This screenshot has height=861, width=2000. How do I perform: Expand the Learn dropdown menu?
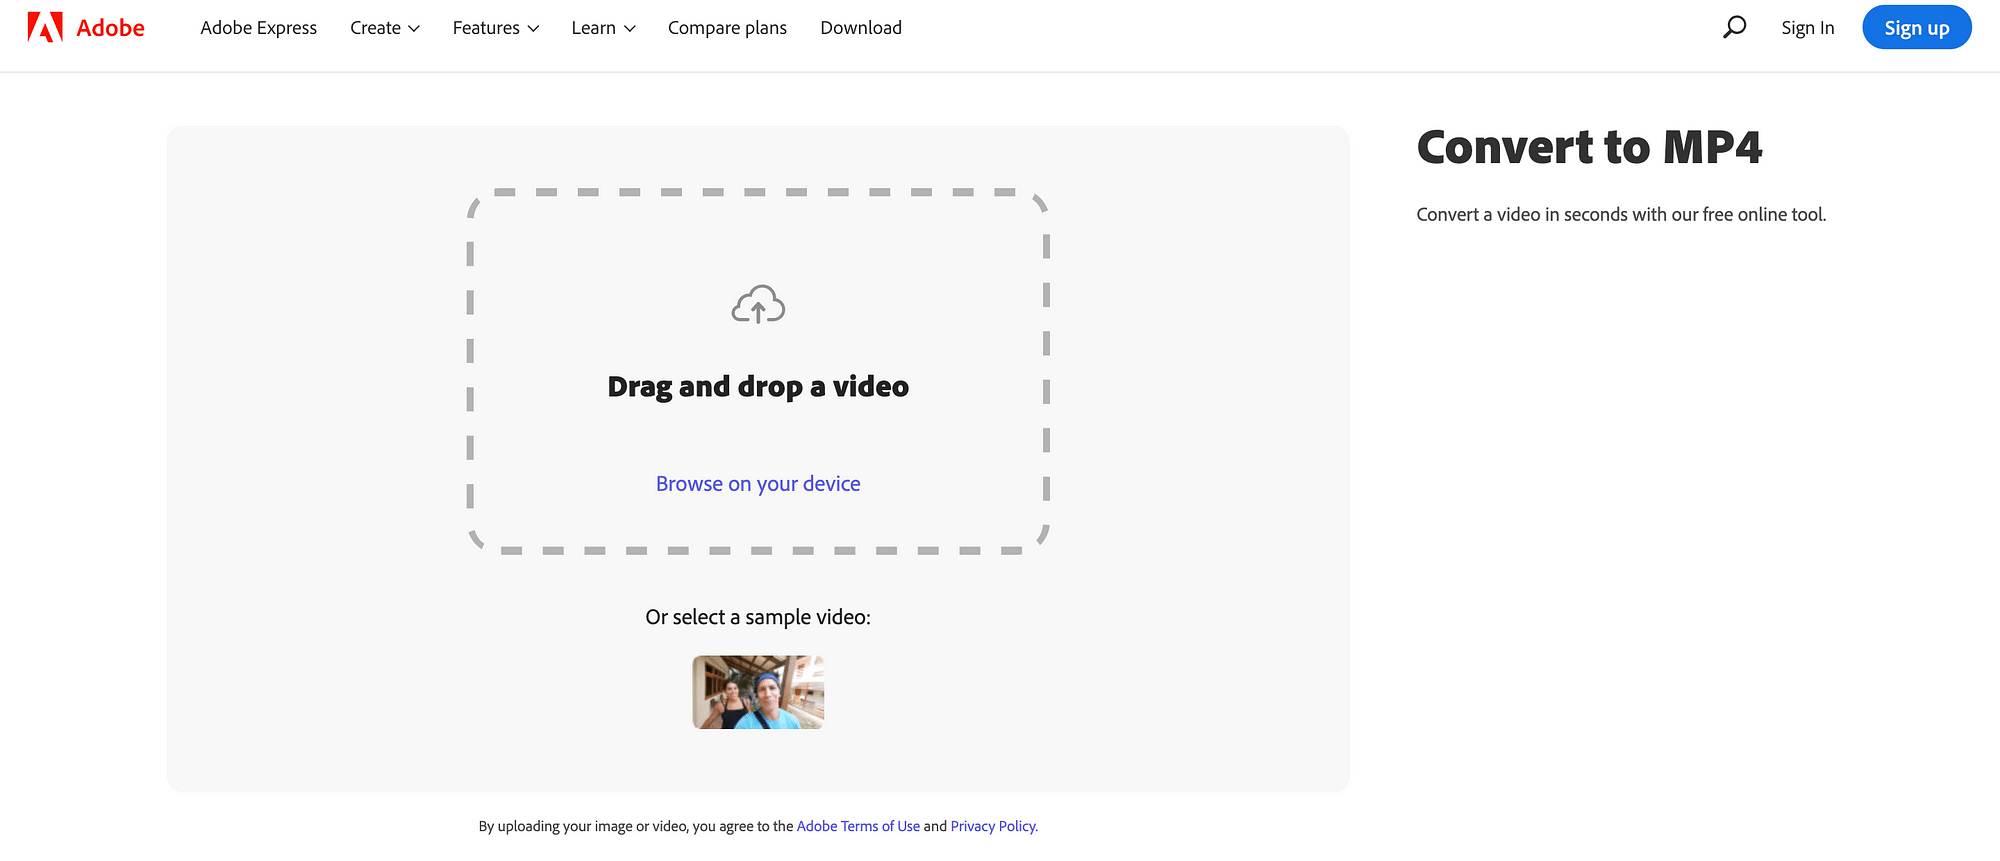(604, 28)
